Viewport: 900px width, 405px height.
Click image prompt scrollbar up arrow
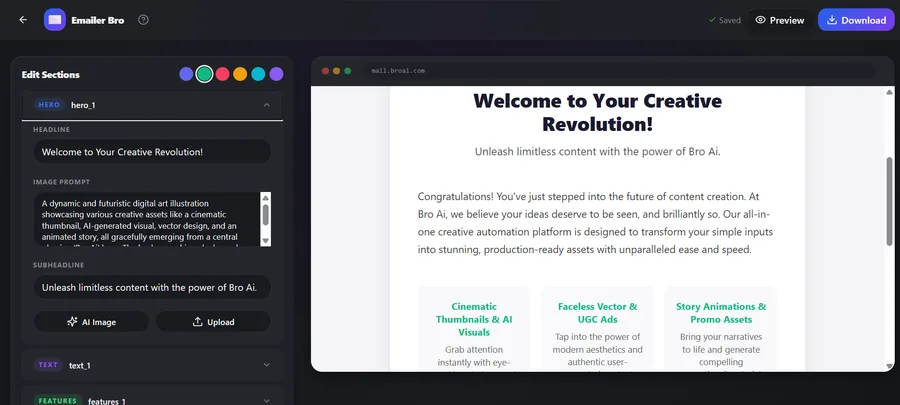click(265, 198)
